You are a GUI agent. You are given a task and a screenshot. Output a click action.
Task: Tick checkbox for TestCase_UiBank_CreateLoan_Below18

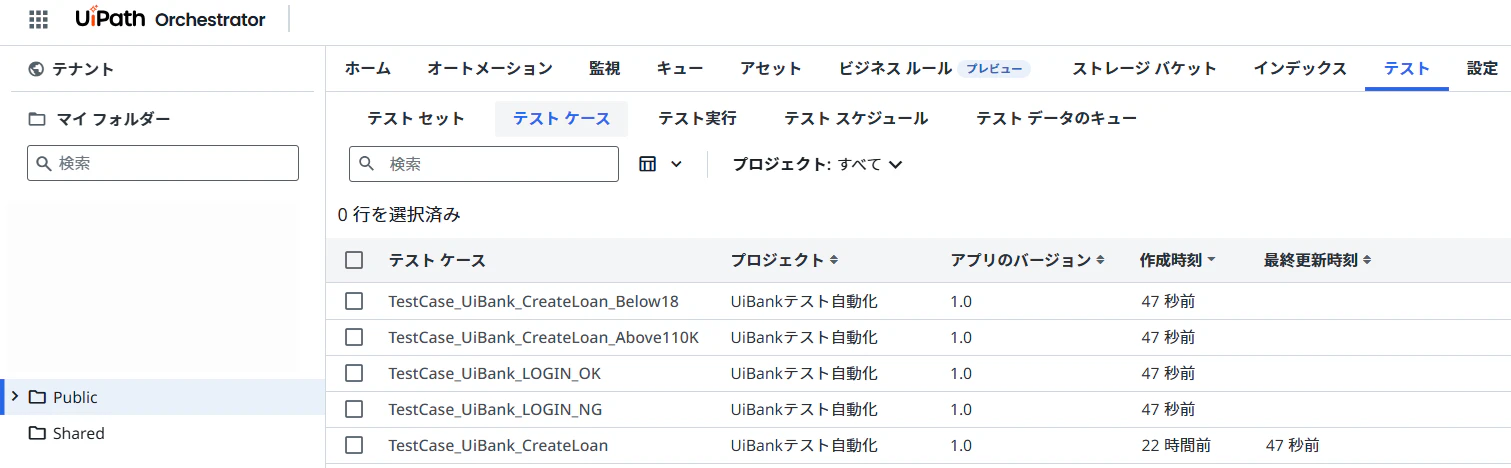click(x=354, y=301)
